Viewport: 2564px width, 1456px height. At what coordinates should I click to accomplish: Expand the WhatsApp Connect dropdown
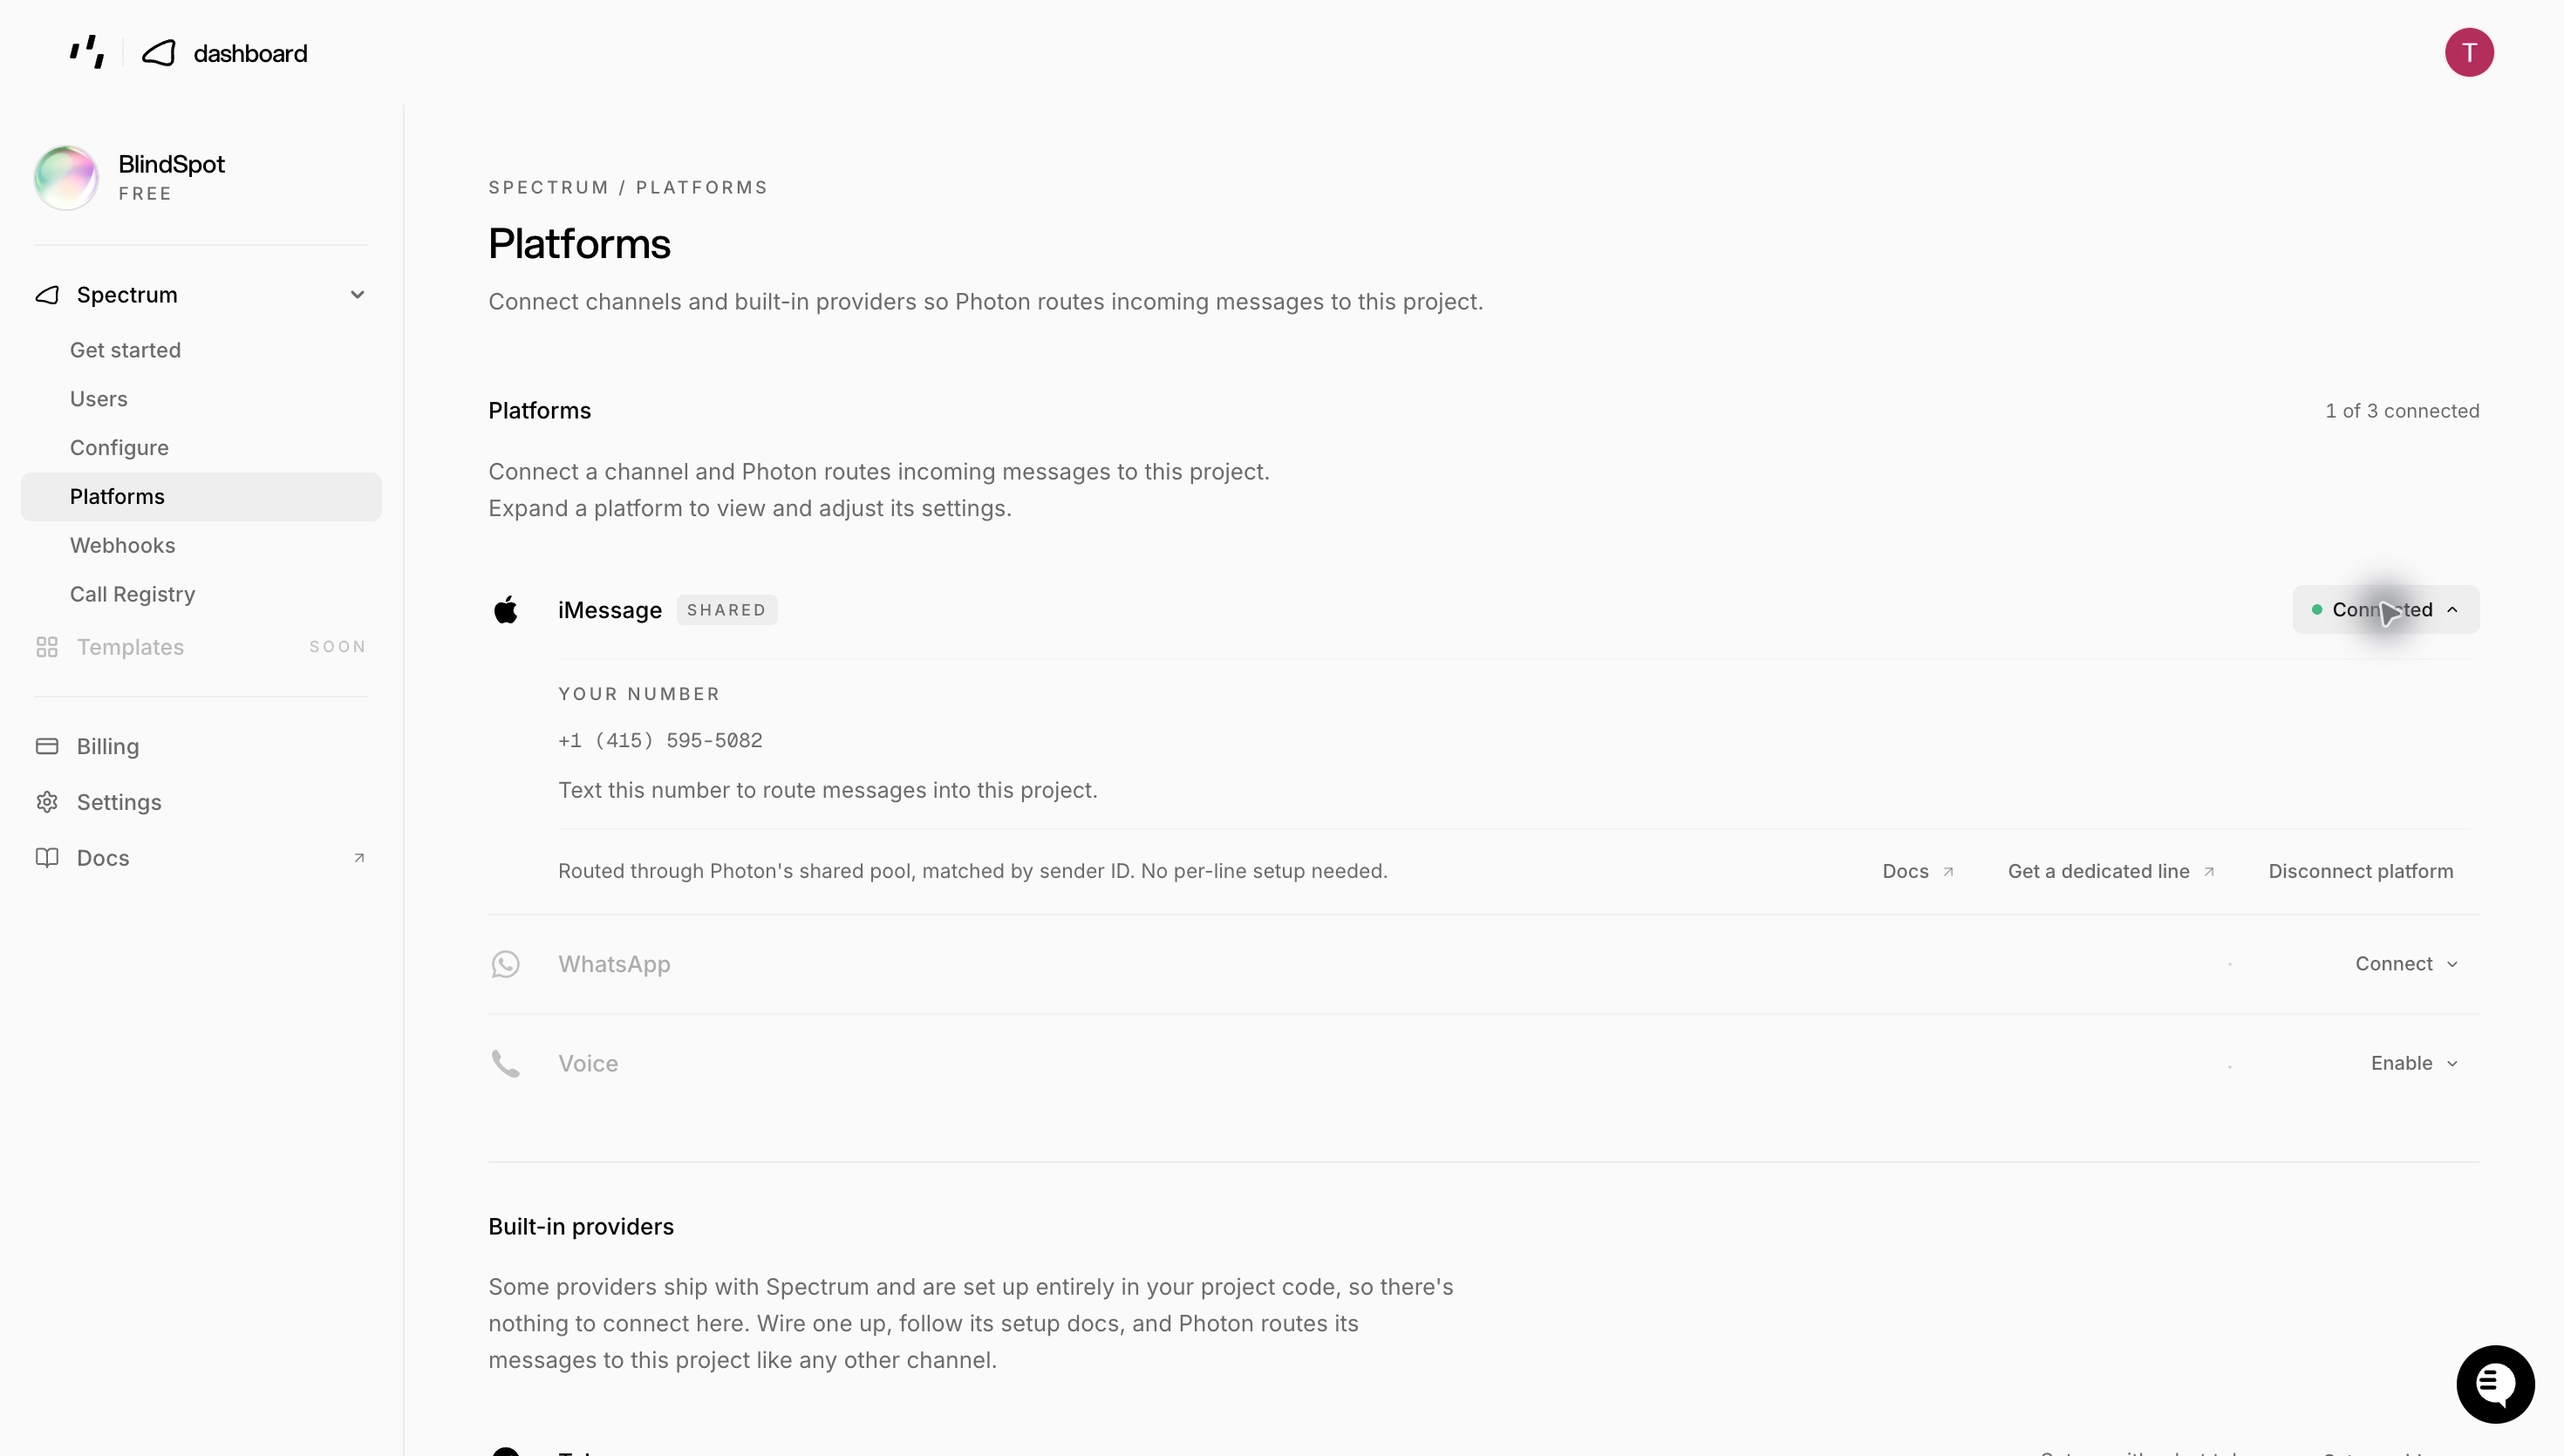2406,964
